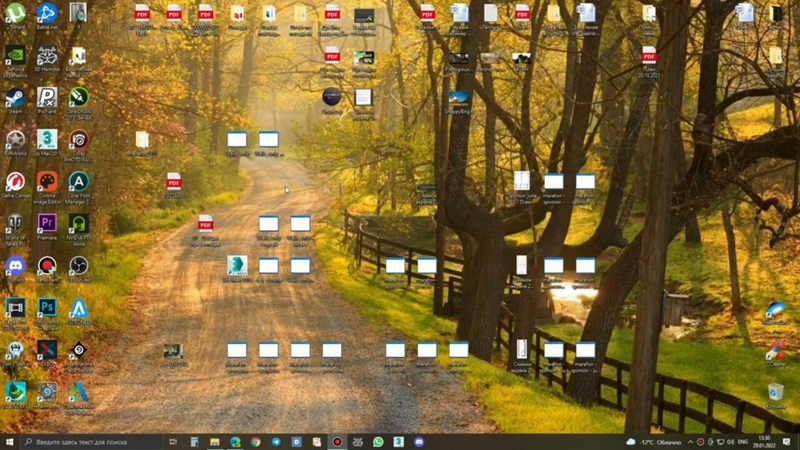Screen dimensions: 800x450
Task: Open the -12°C weather widget
Action: [x=654, y=442]
